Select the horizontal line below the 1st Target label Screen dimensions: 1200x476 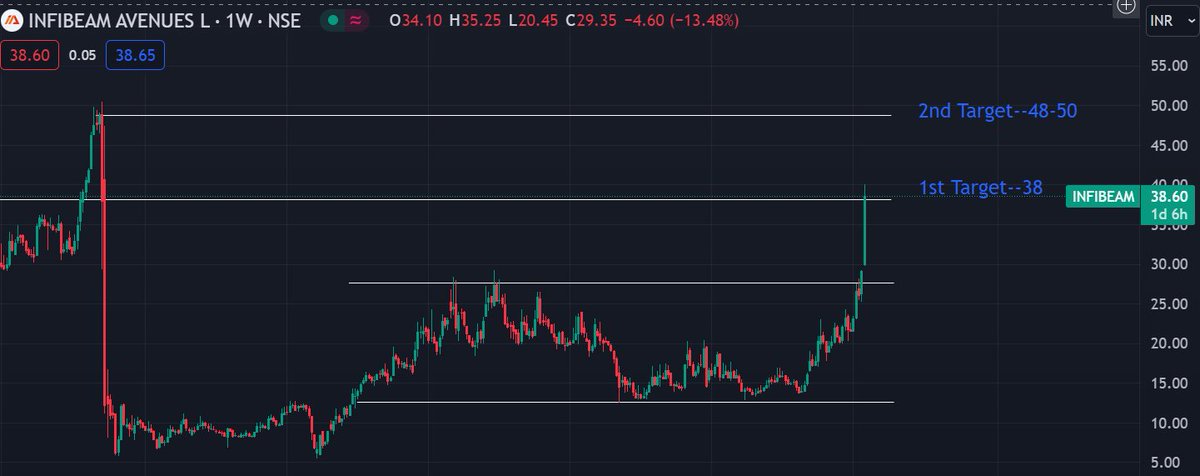(x=445, y=199)
